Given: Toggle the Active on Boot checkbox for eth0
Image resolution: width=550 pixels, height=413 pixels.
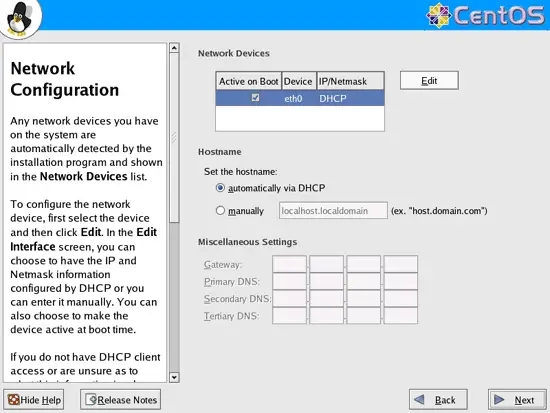Looking at the screenshot, I should click(255, 98).
